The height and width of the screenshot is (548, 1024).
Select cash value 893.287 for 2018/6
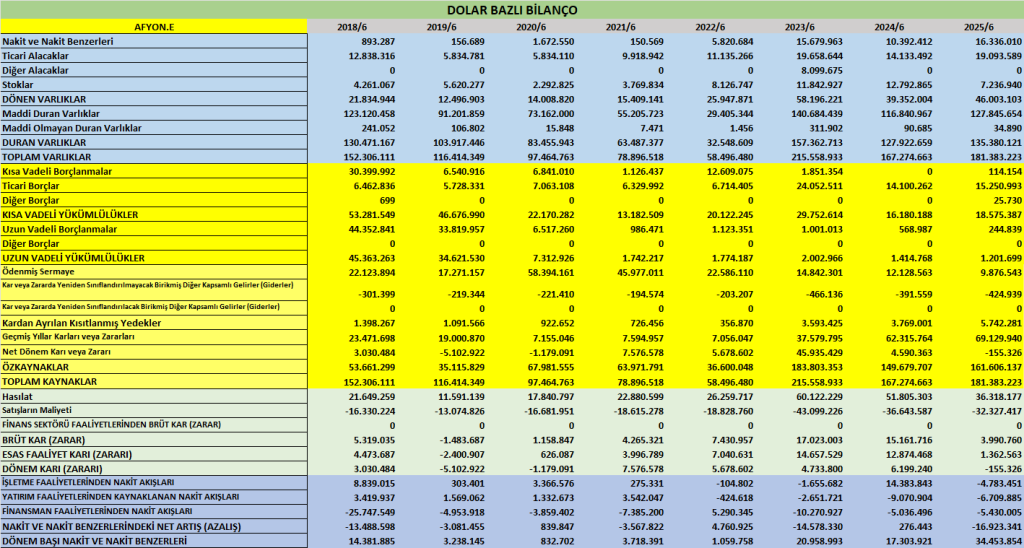click(379, 41)
